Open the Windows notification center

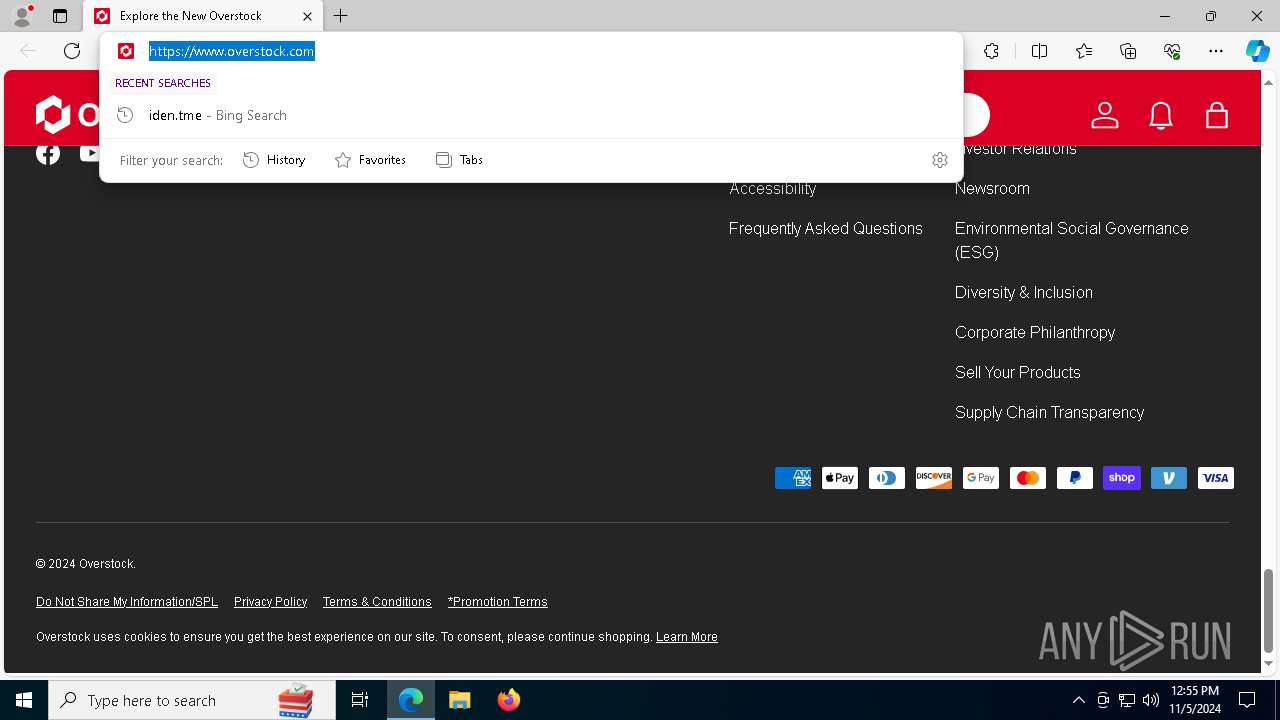coord(1247,700)
